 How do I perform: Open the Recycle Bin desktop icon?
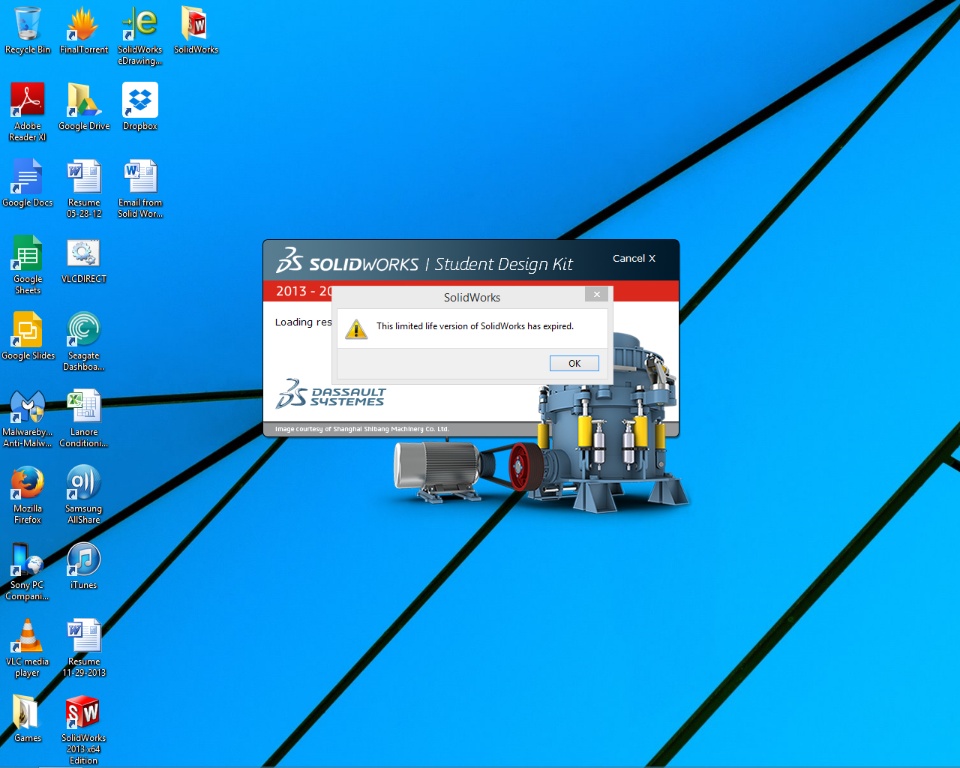click(x=28, y=31)
